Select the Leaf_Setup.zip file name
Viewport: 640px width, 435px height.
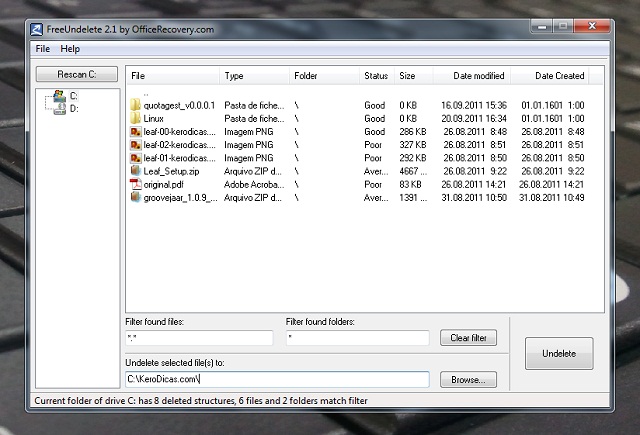point(171,171)
